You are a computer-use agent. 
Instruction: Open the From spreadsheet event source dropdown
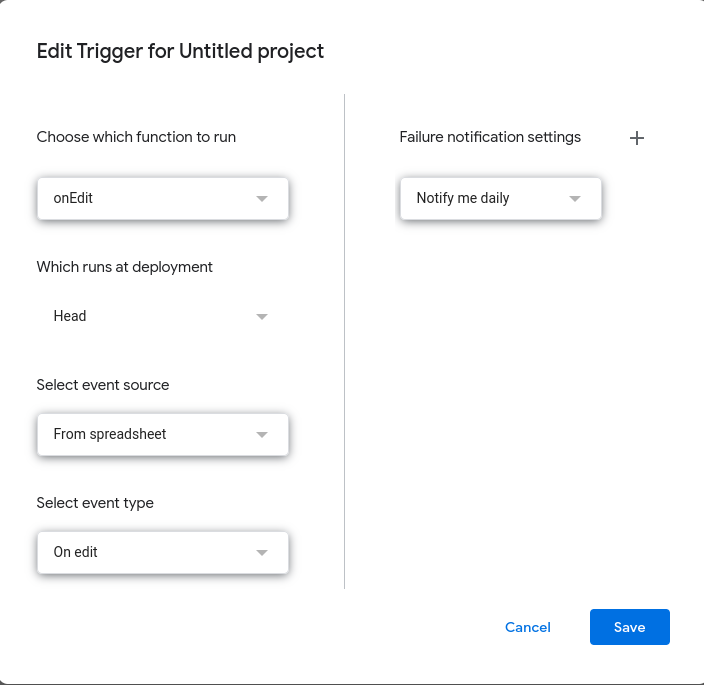click(x=150, y=434)
